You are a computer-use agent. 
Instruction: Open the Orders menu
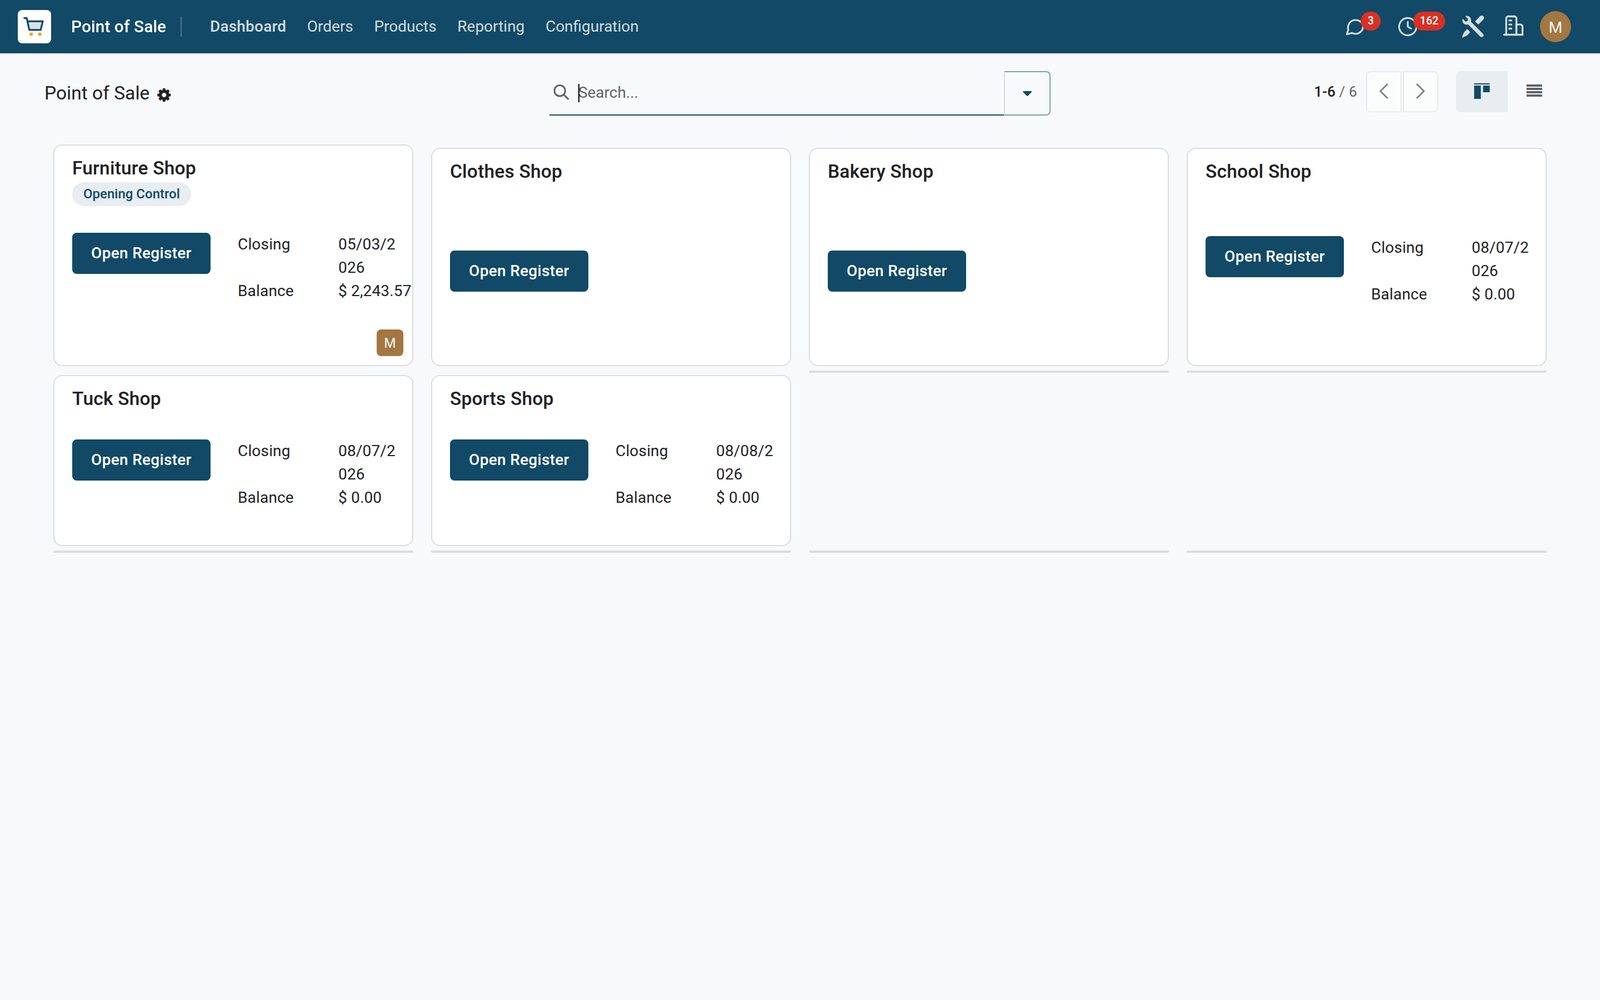(x=330, y=27)
